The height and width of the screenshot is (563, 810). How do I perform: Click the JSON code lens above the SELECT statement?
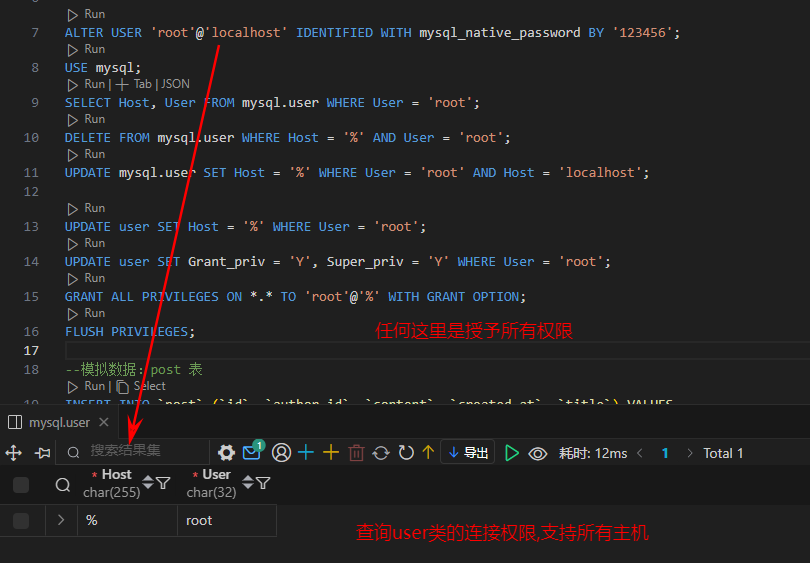(175, 84)
